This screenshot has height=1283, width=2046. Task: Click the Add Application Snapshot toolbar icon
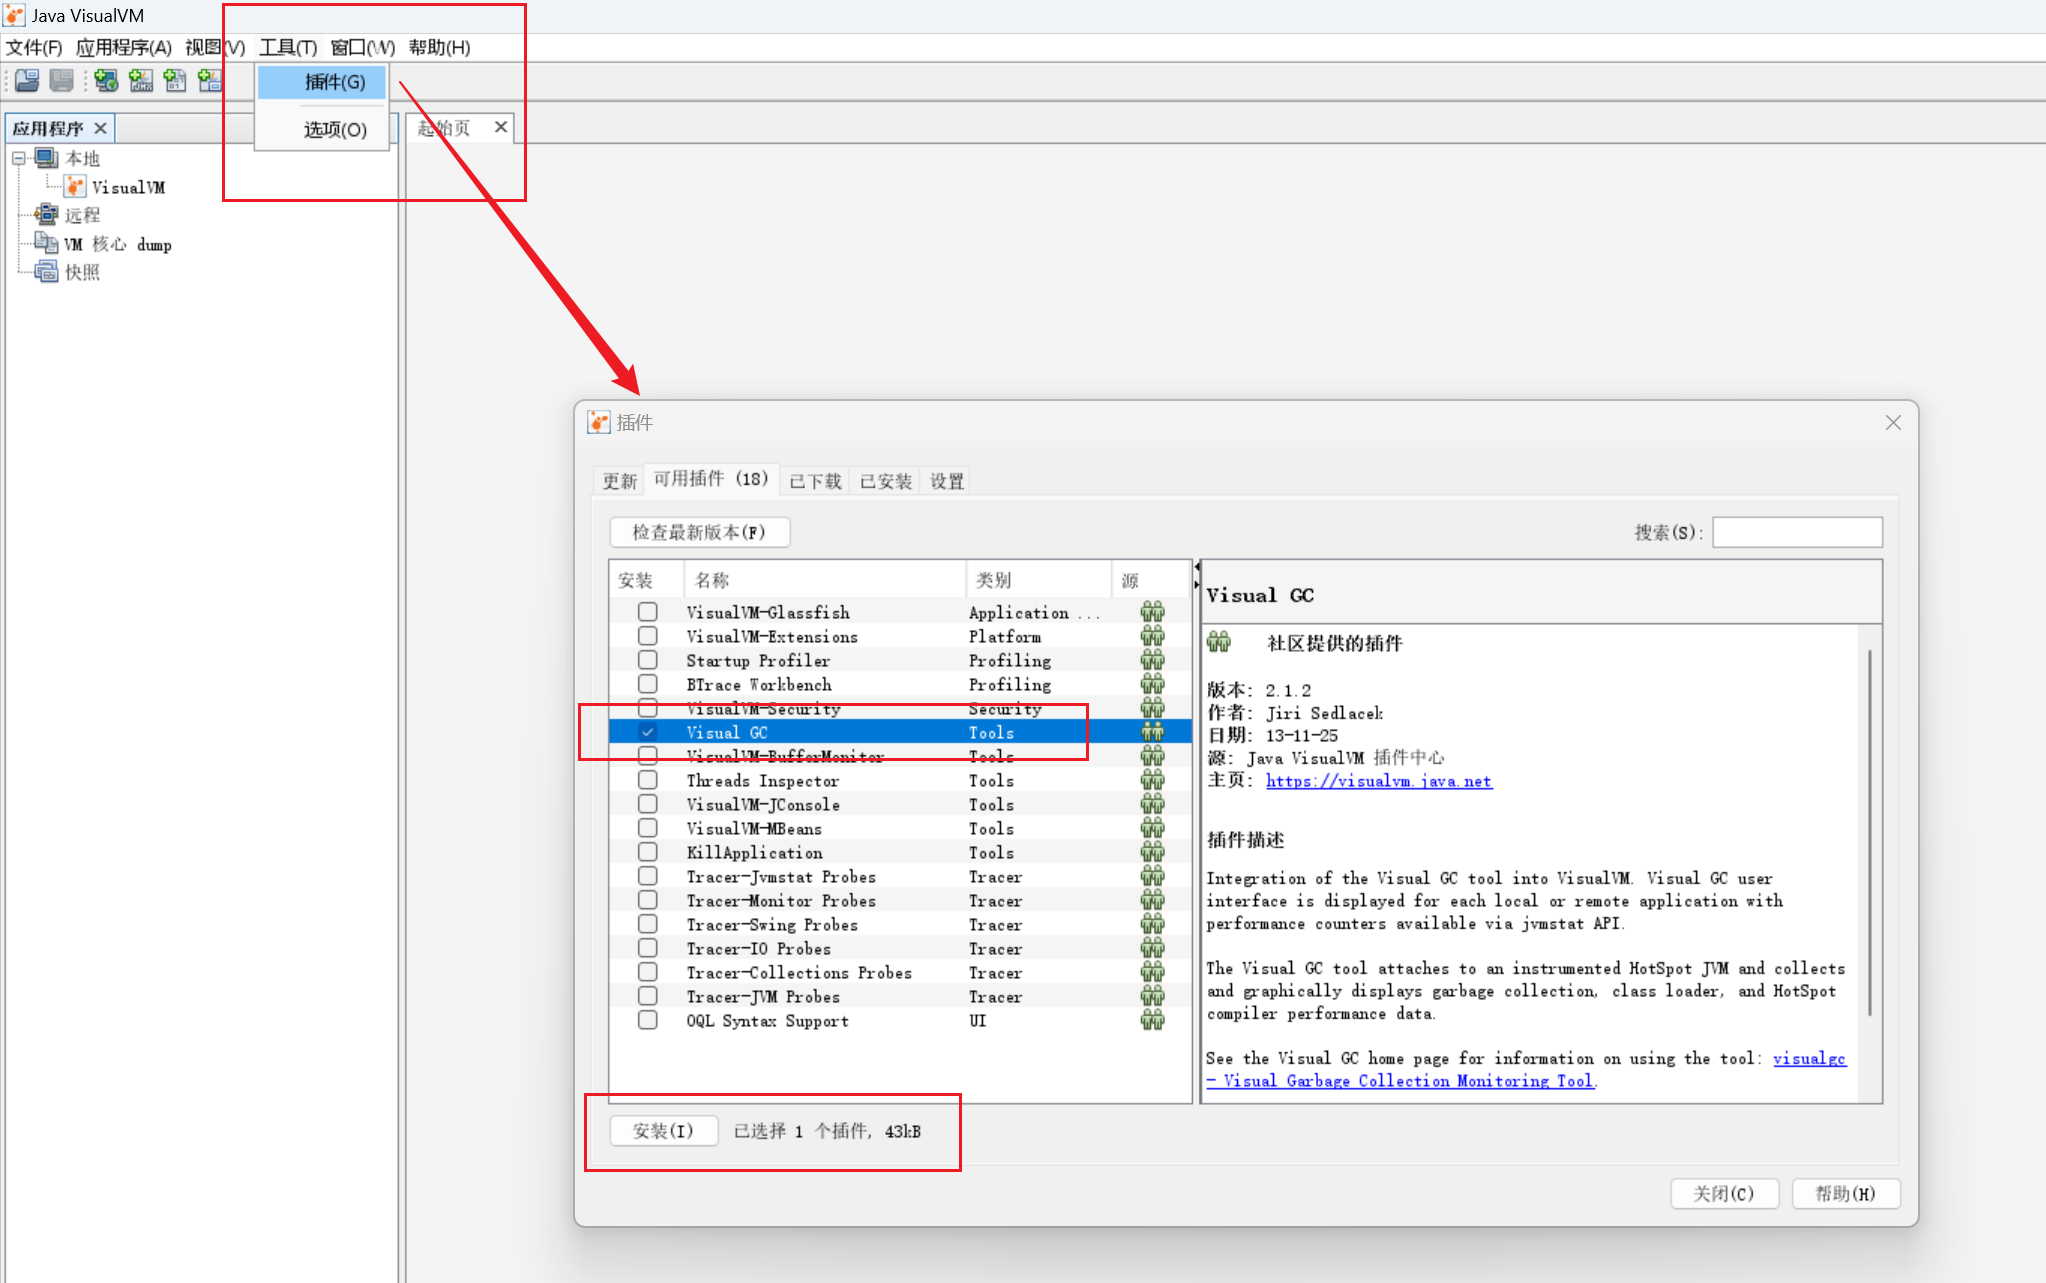pyautogui.click(x=209, y=81)
